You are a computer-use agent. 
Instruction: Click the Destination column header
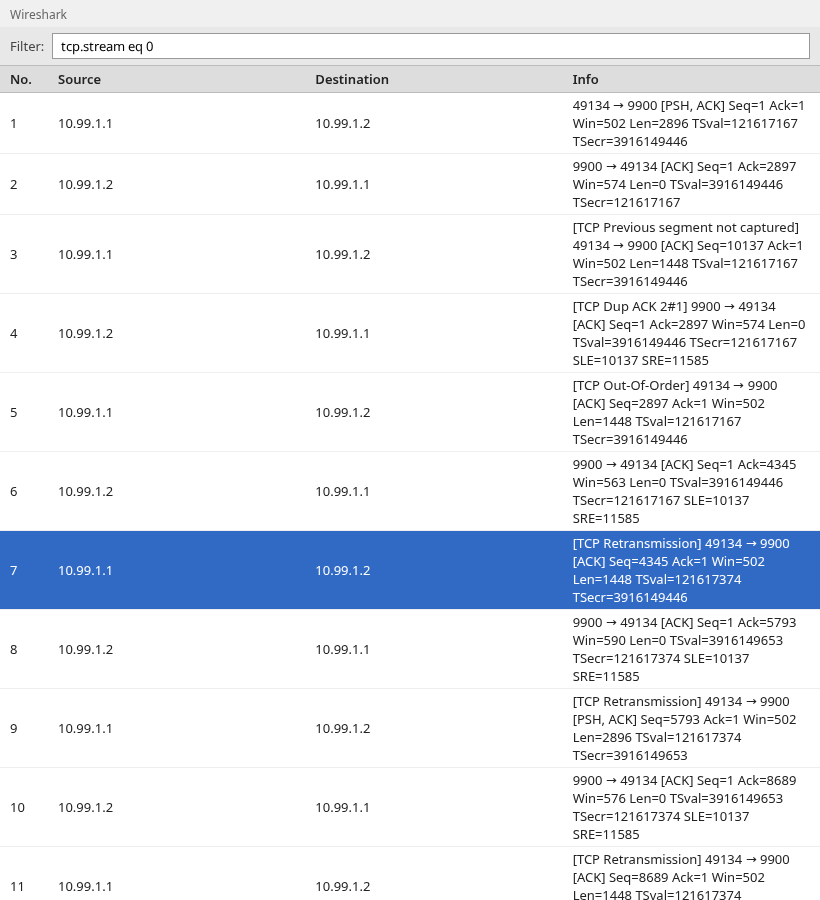(352, 79)
